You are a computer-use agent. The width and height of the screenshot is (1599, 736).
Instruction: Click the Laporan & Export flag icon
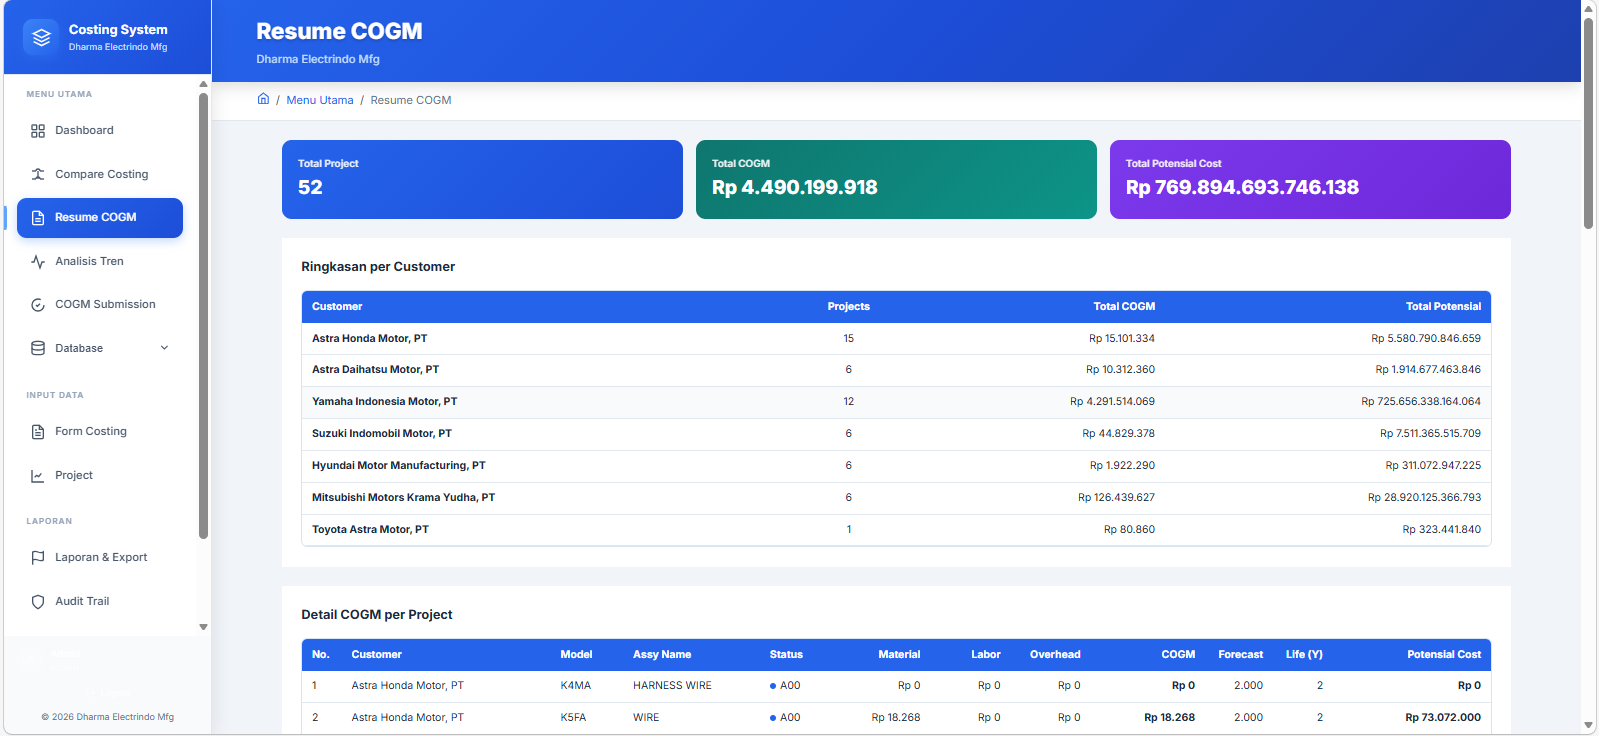38,558
